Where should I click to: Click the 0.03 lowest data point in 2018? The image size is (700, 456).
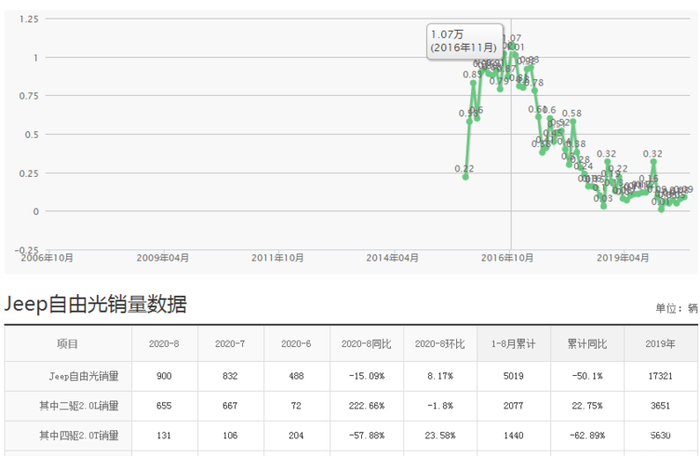(x=604, y=206)
